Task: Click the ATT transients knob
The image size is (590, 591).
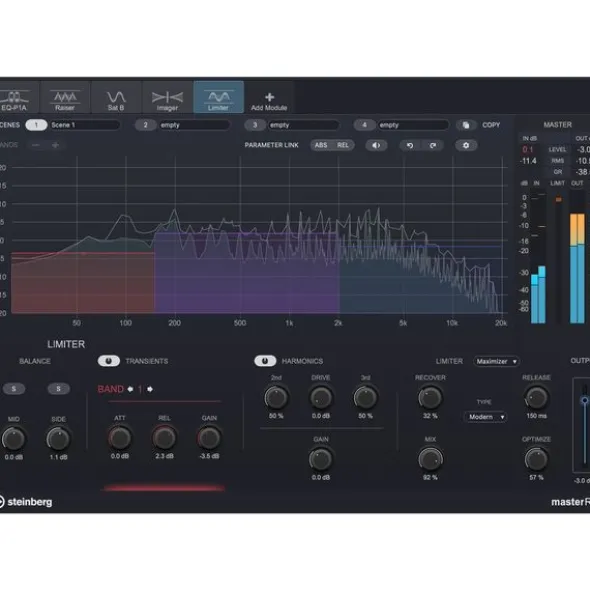Action: [120, 438]
